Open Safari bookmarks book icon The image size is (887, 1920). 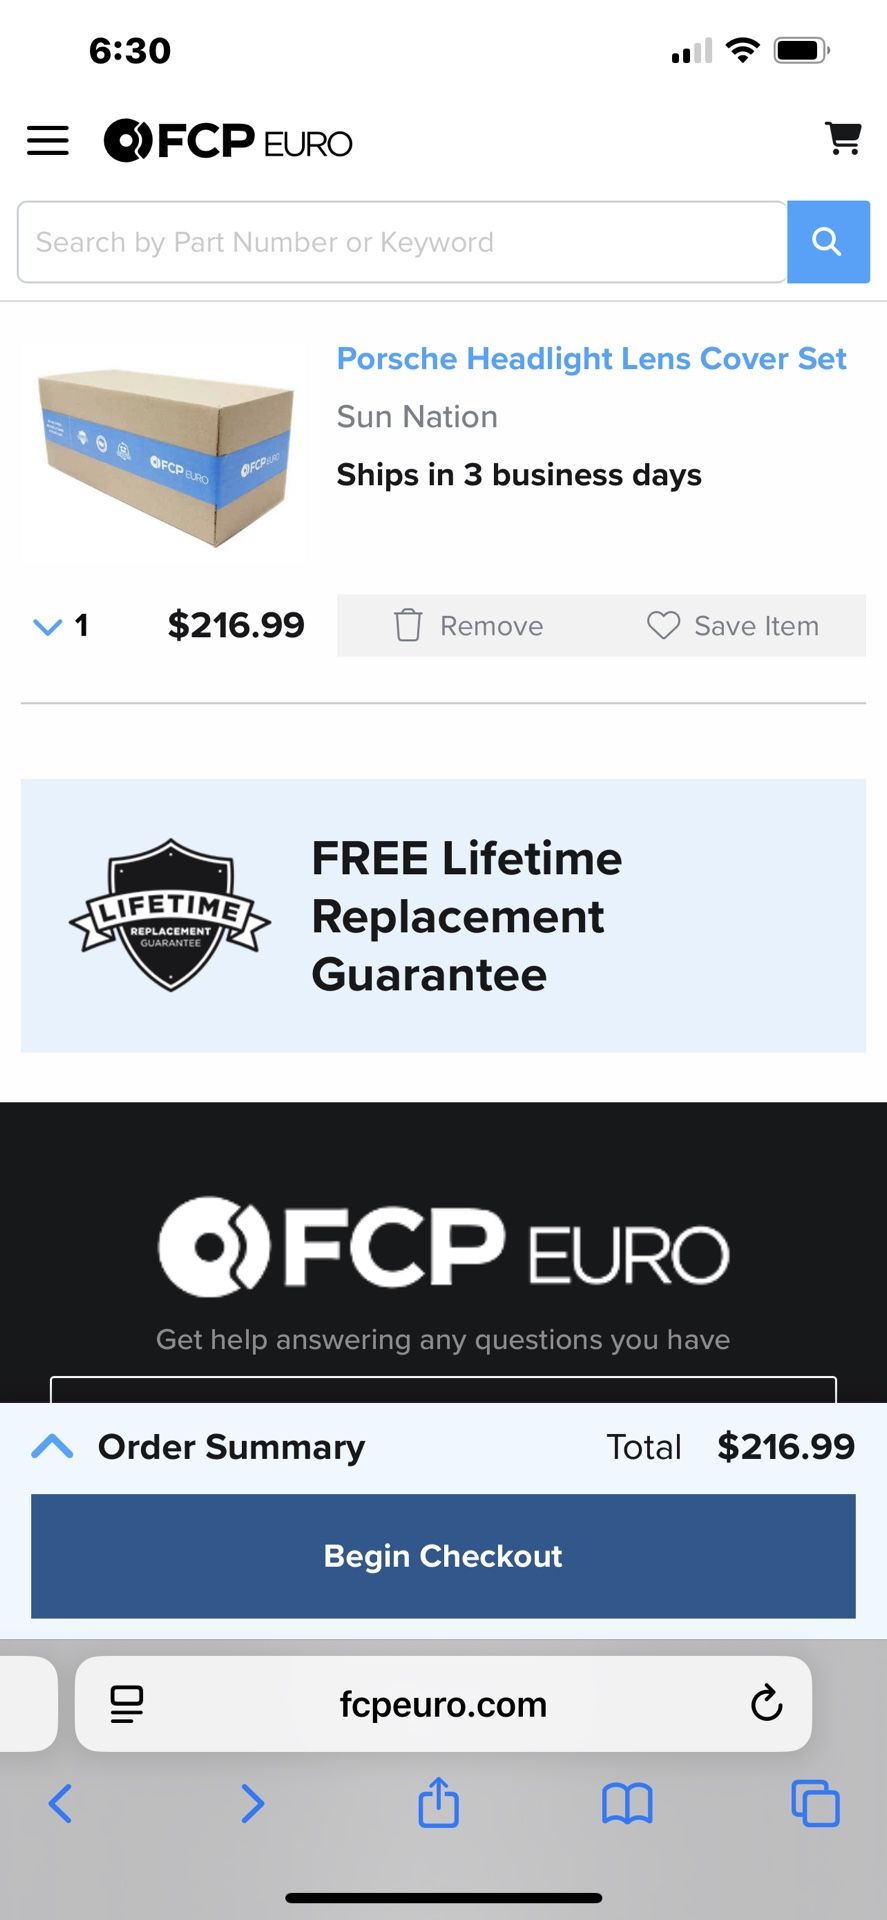[627, 1803]
